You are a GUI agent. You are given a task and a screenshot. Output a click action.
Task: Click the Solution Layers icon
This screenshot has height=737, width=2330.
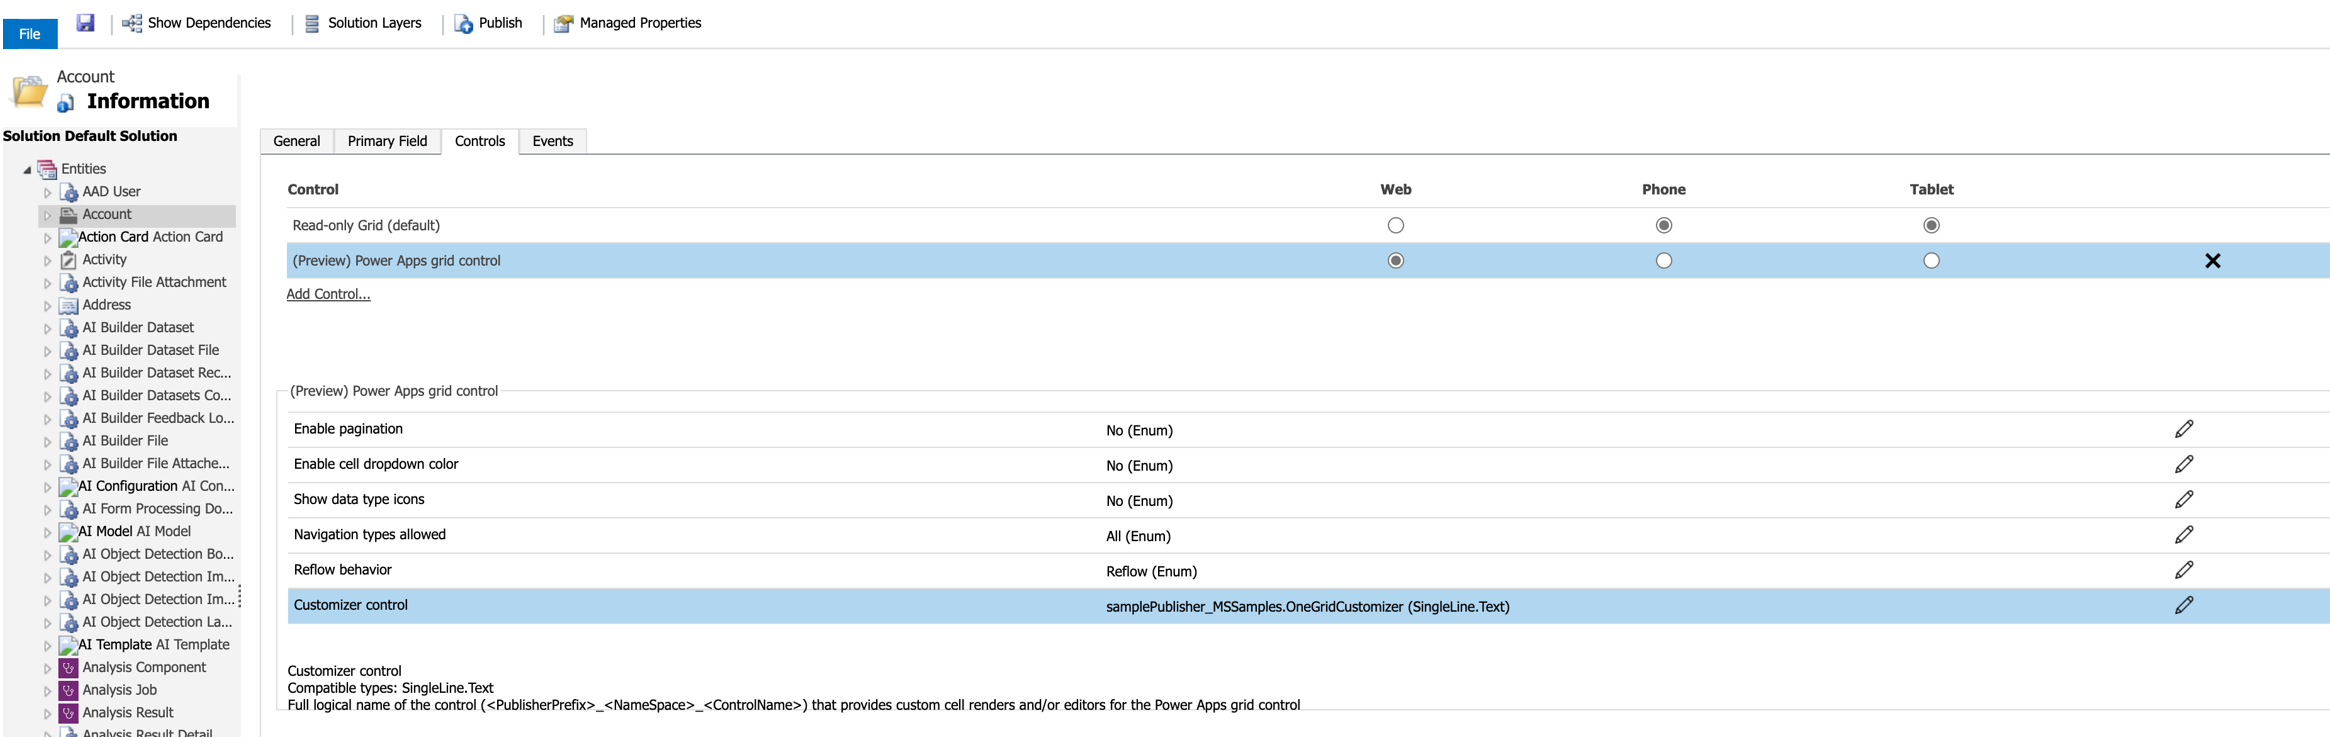click(x=312, y=23)
